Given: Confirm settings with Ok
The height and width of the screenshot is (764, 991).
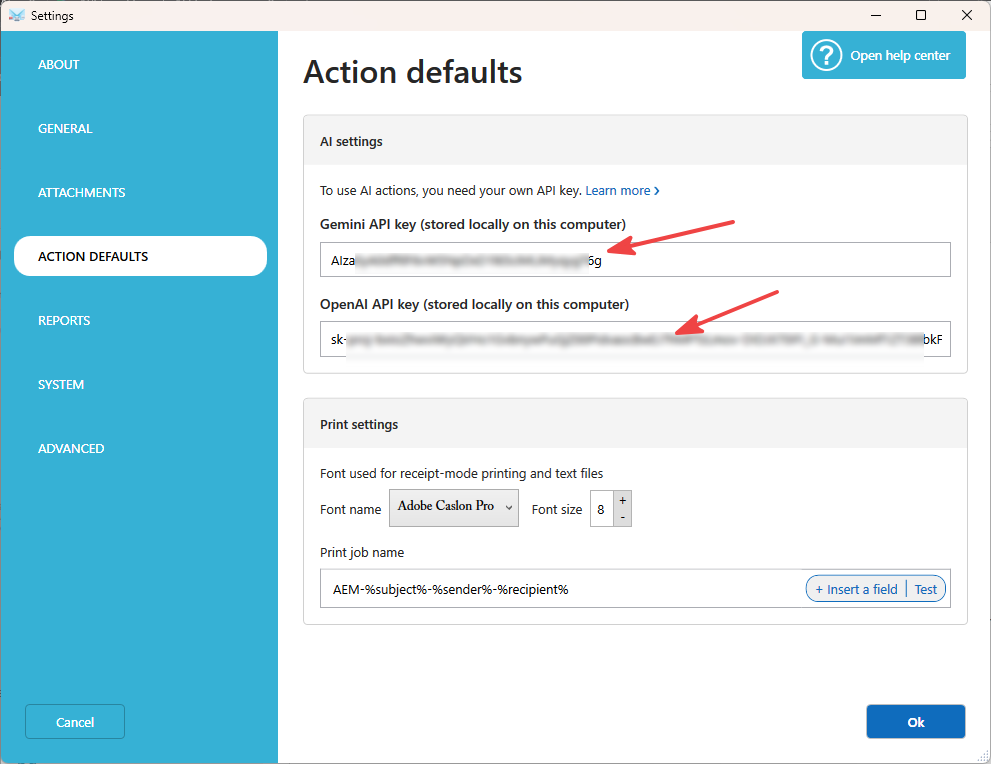Looking at the screenshot, I should click(x=915, y=722).
